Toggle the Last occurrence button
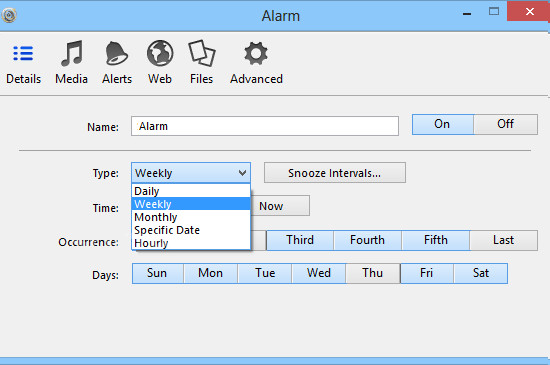The width and height of the screenshot is (550, 365). point(503,240)
